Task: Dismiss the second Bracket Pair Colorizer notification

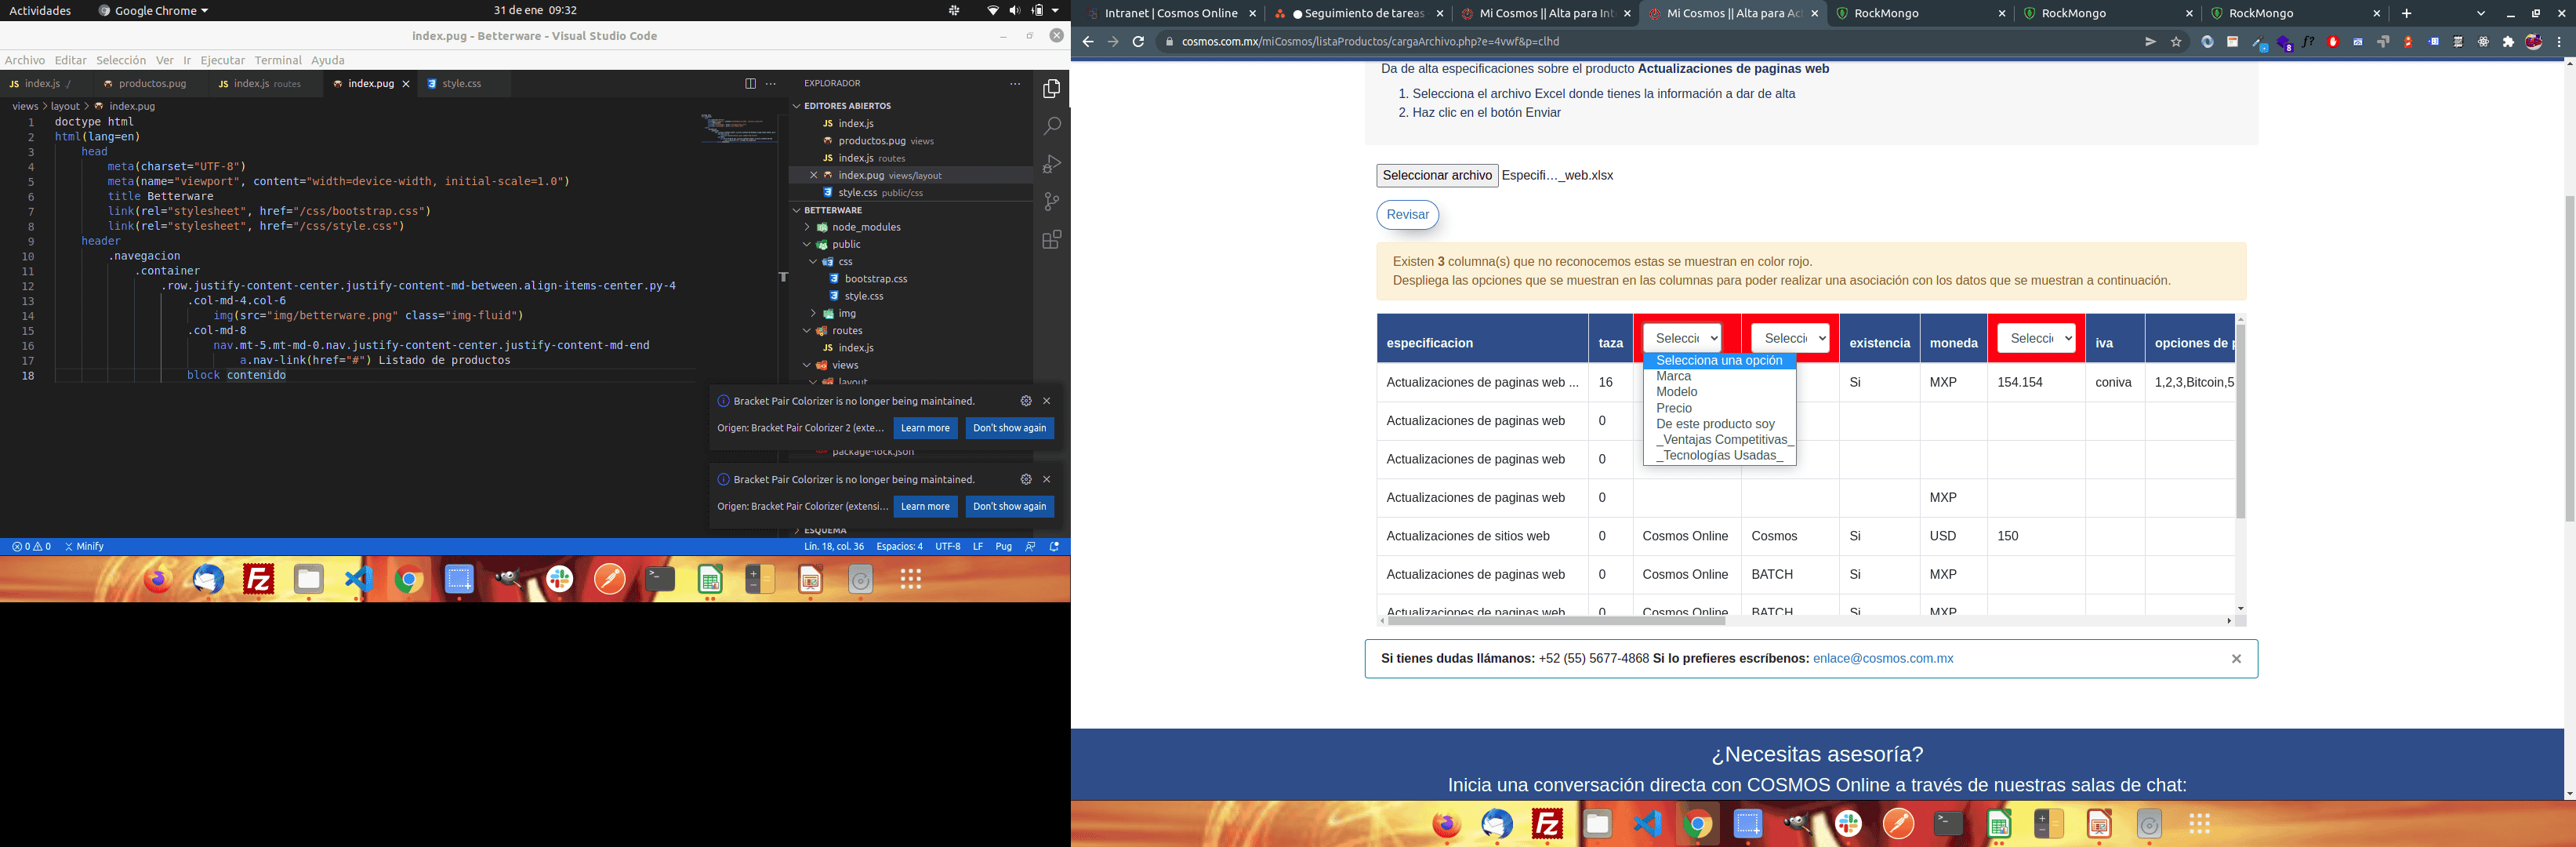Action: click(x=1047, y=480)
